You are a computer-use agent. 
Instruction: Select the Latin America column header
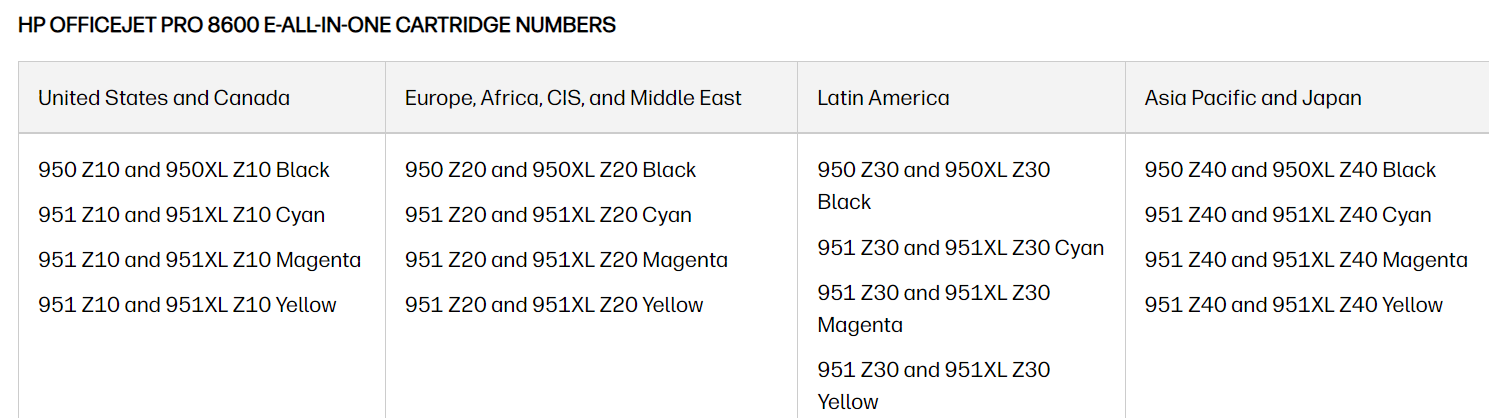point(883,98)
